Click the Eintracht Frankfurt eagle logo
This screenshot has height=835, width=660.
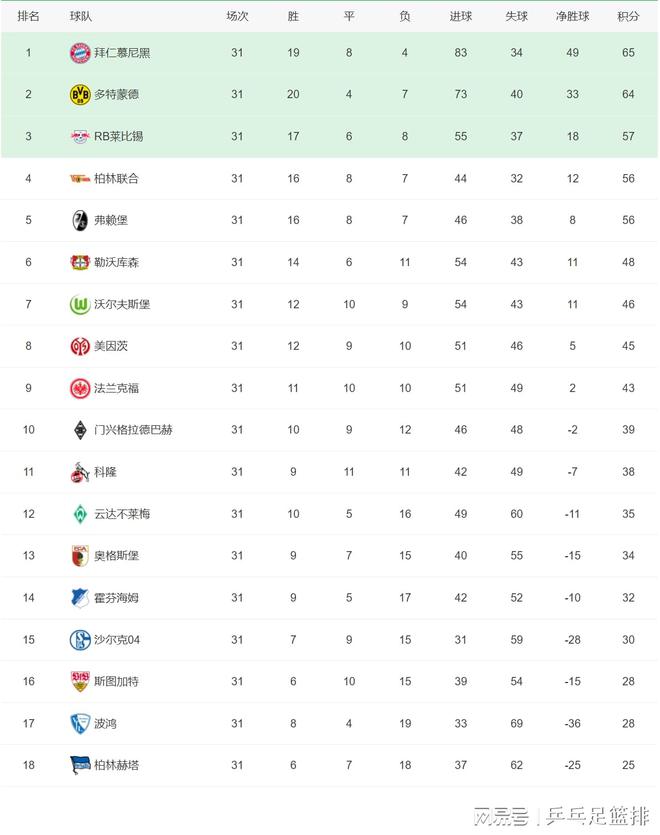click(80, 388)
